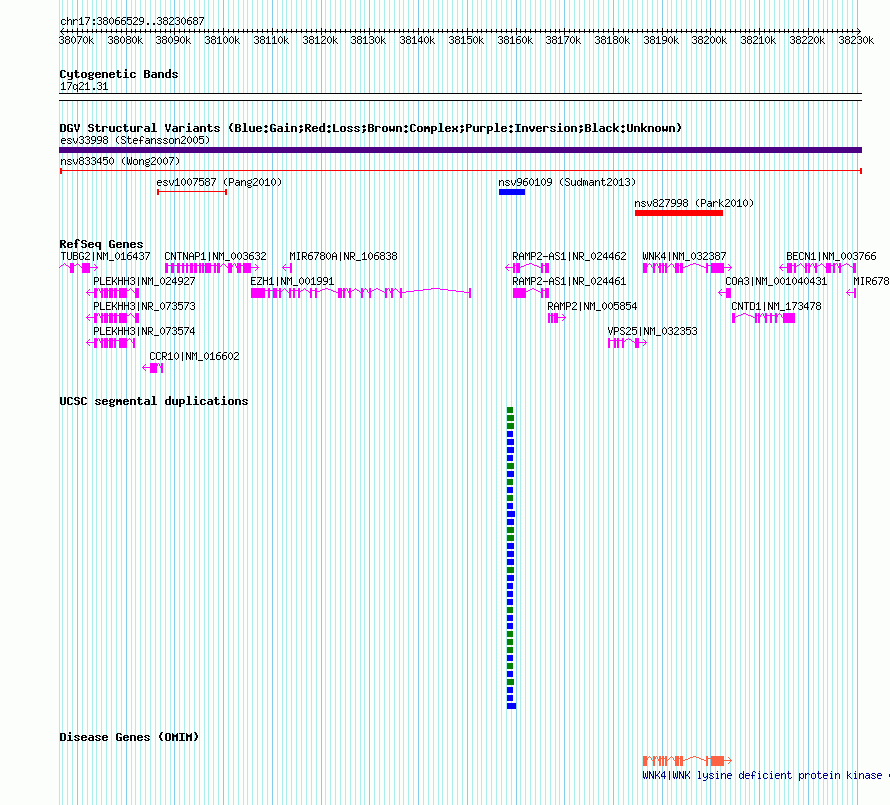Click the 38070k ruler tick label

(x=77, y=40)
